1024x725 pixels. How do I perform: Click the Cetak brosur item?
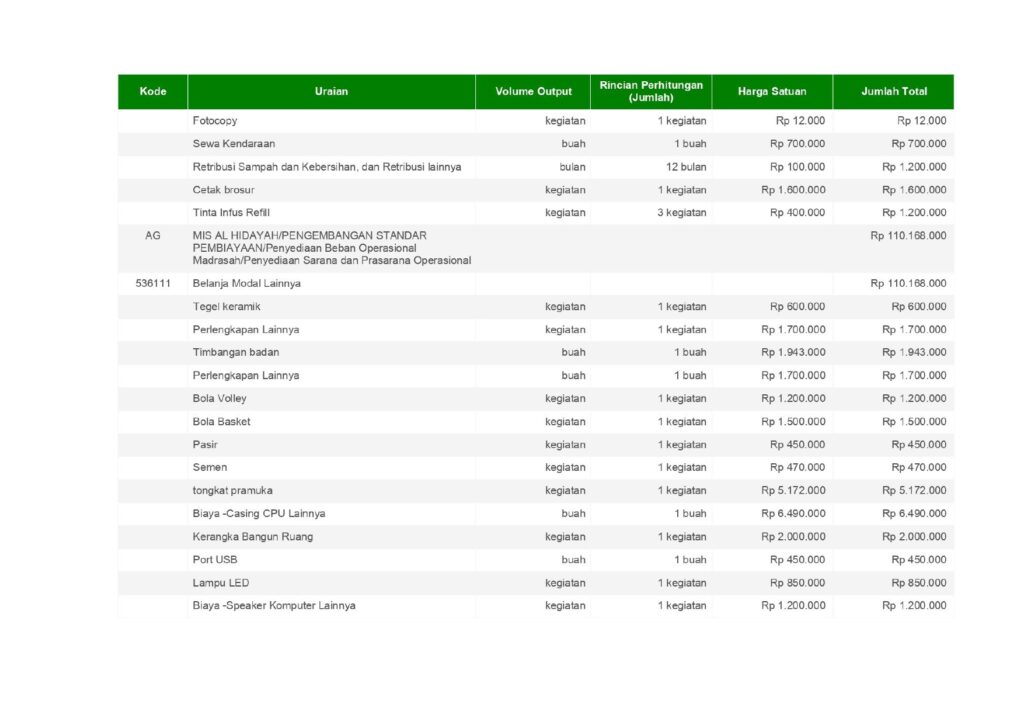(224, 190)
